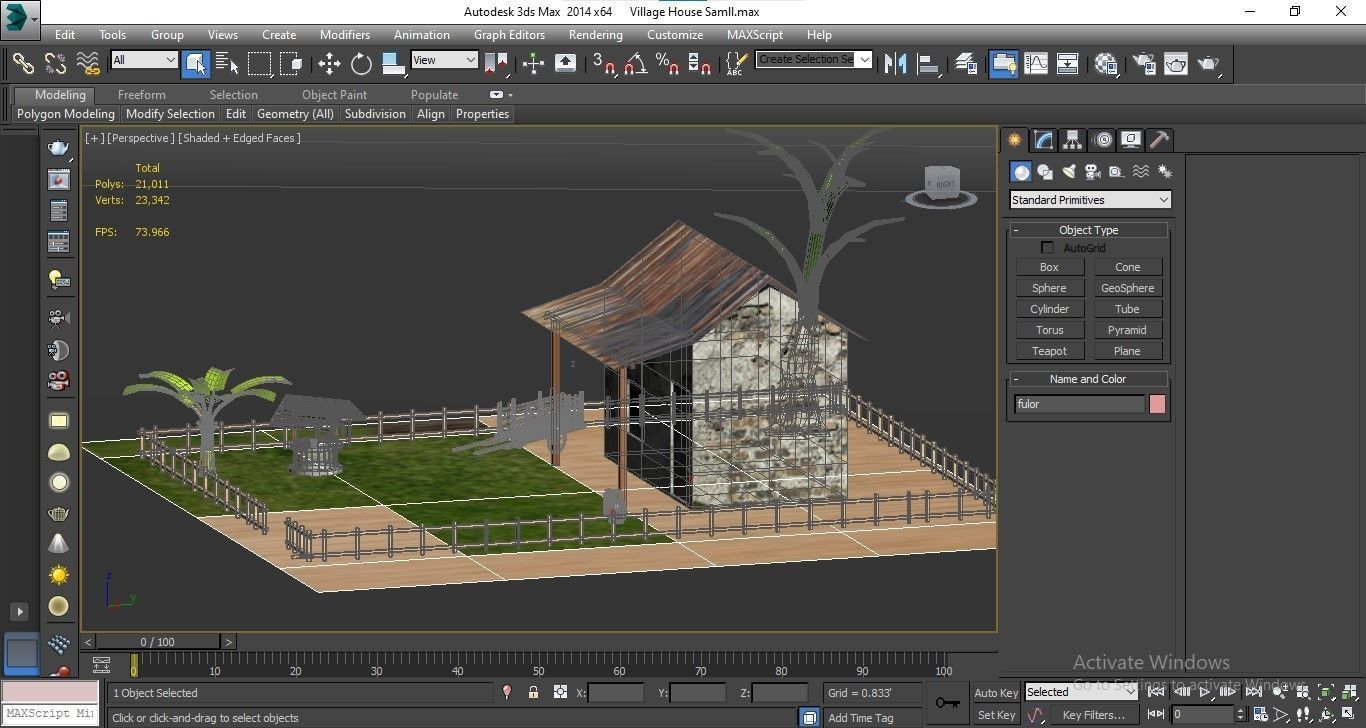The width and height of the screenshot is (1366, 728).
Task: Click the Align tool icon
Action: (x=929, y=63)
